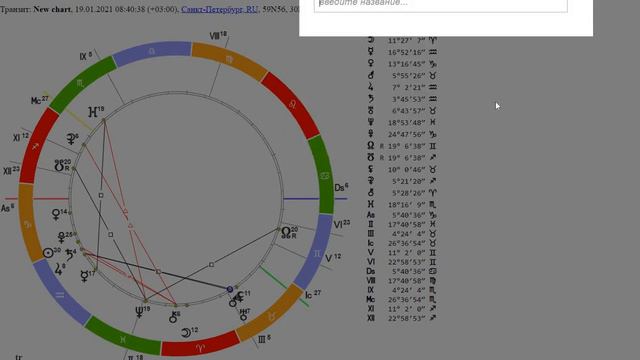
Task: Click the Mars symbol in the positions table
Action: 371,75
